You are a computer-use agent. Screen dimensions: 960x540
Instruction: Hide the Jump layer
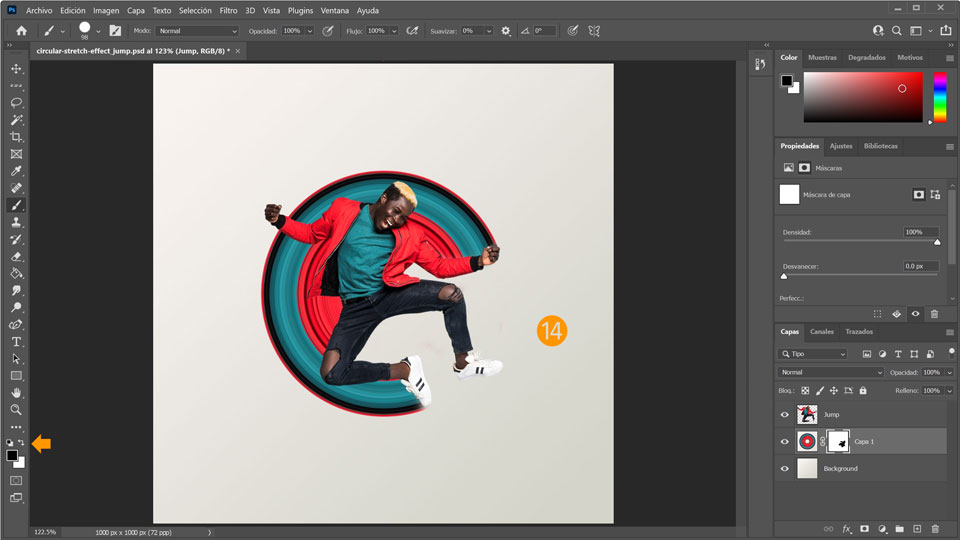coord(785,414)
